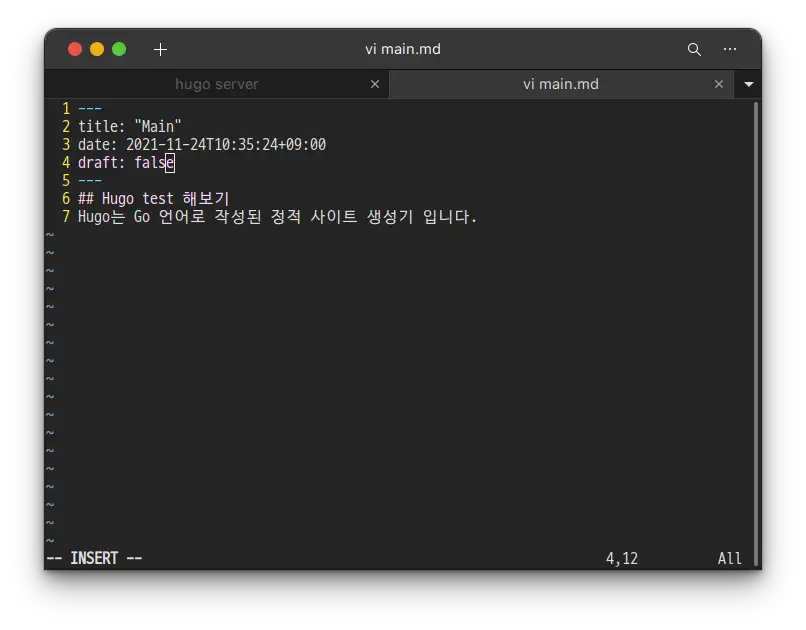Image resolution: width=806 pixels, height=630 pixels.
Task: Click the red close window button
Action: tap(75, 49)
